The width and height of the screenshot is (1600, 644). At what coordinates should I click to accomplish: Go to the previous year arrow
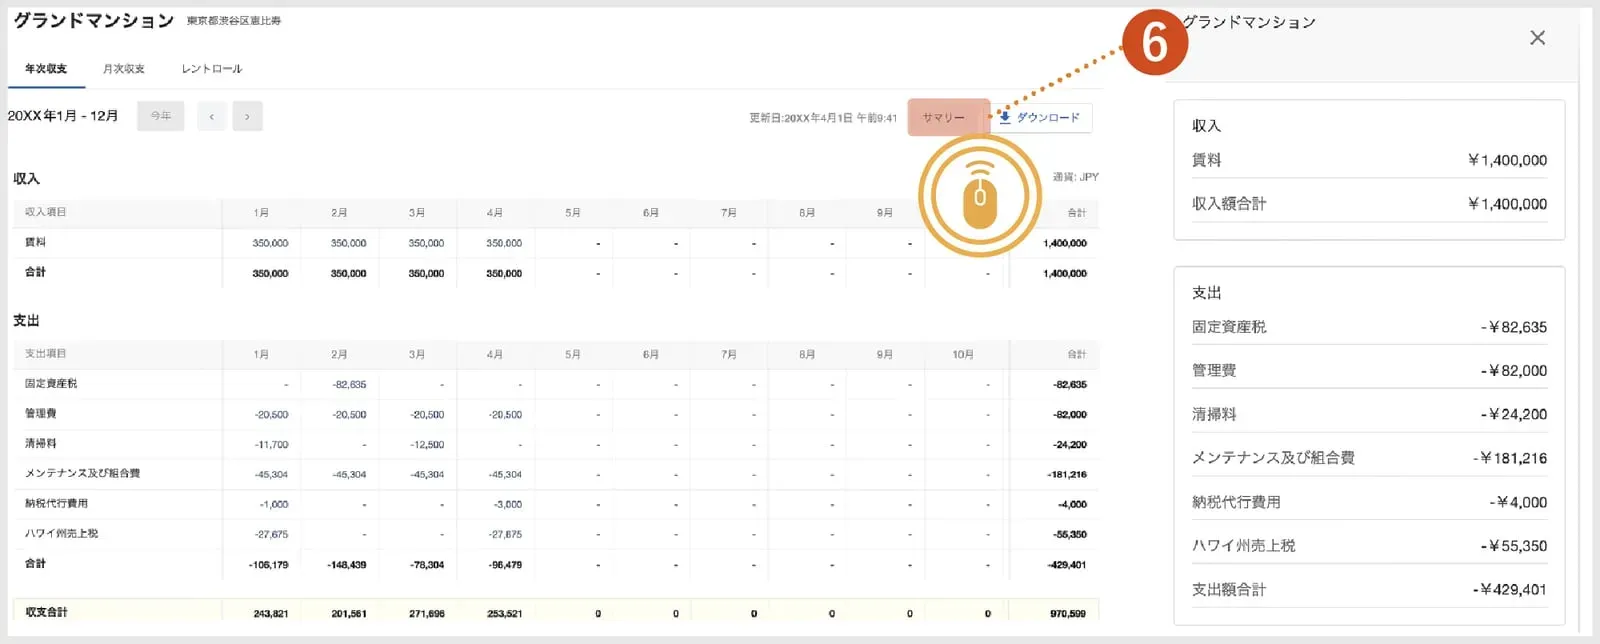tap(211, 116)
